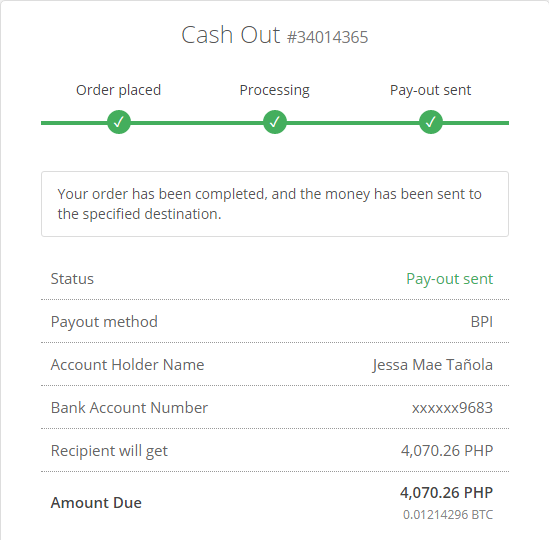Select the Processing step label

(274, 90)
